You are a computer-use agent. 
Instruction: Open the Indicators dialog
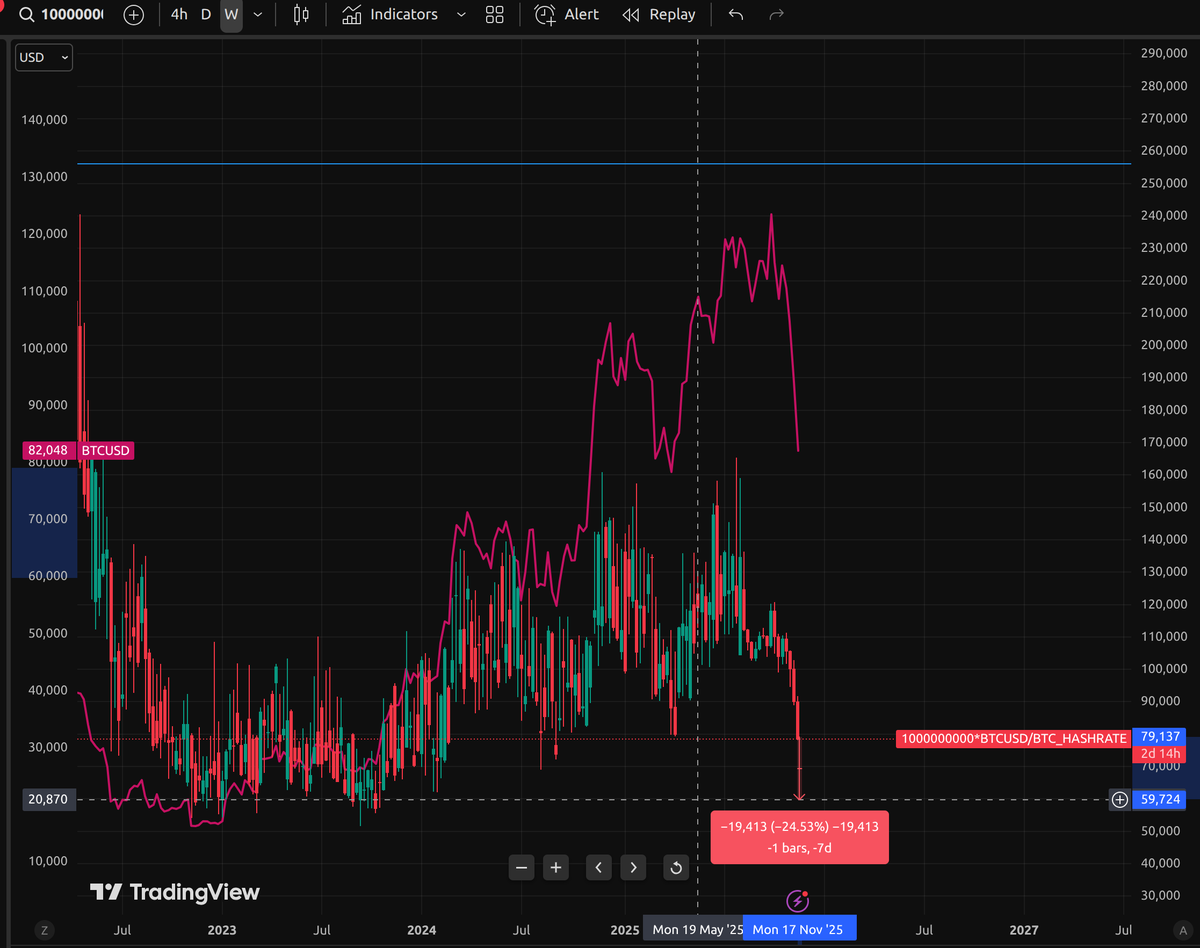(390, 15)
